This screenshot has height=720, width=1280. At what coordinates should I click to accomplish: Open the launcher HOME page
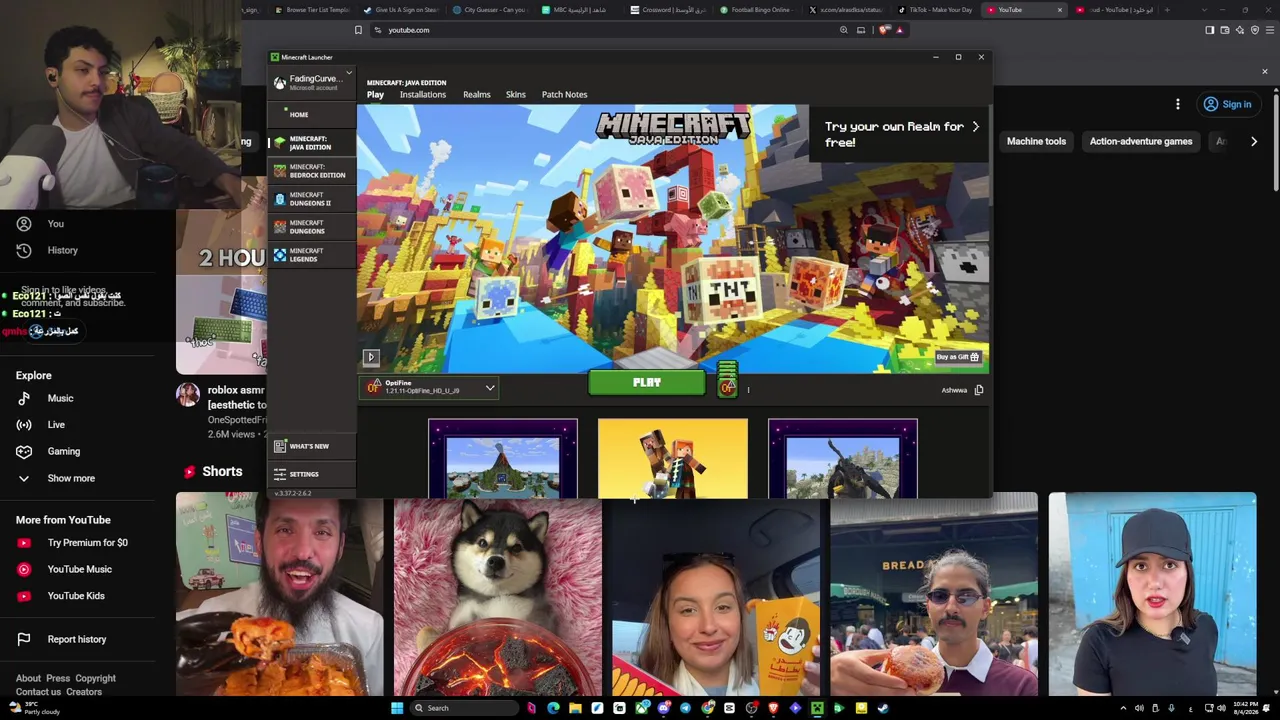tap(311, 115)
